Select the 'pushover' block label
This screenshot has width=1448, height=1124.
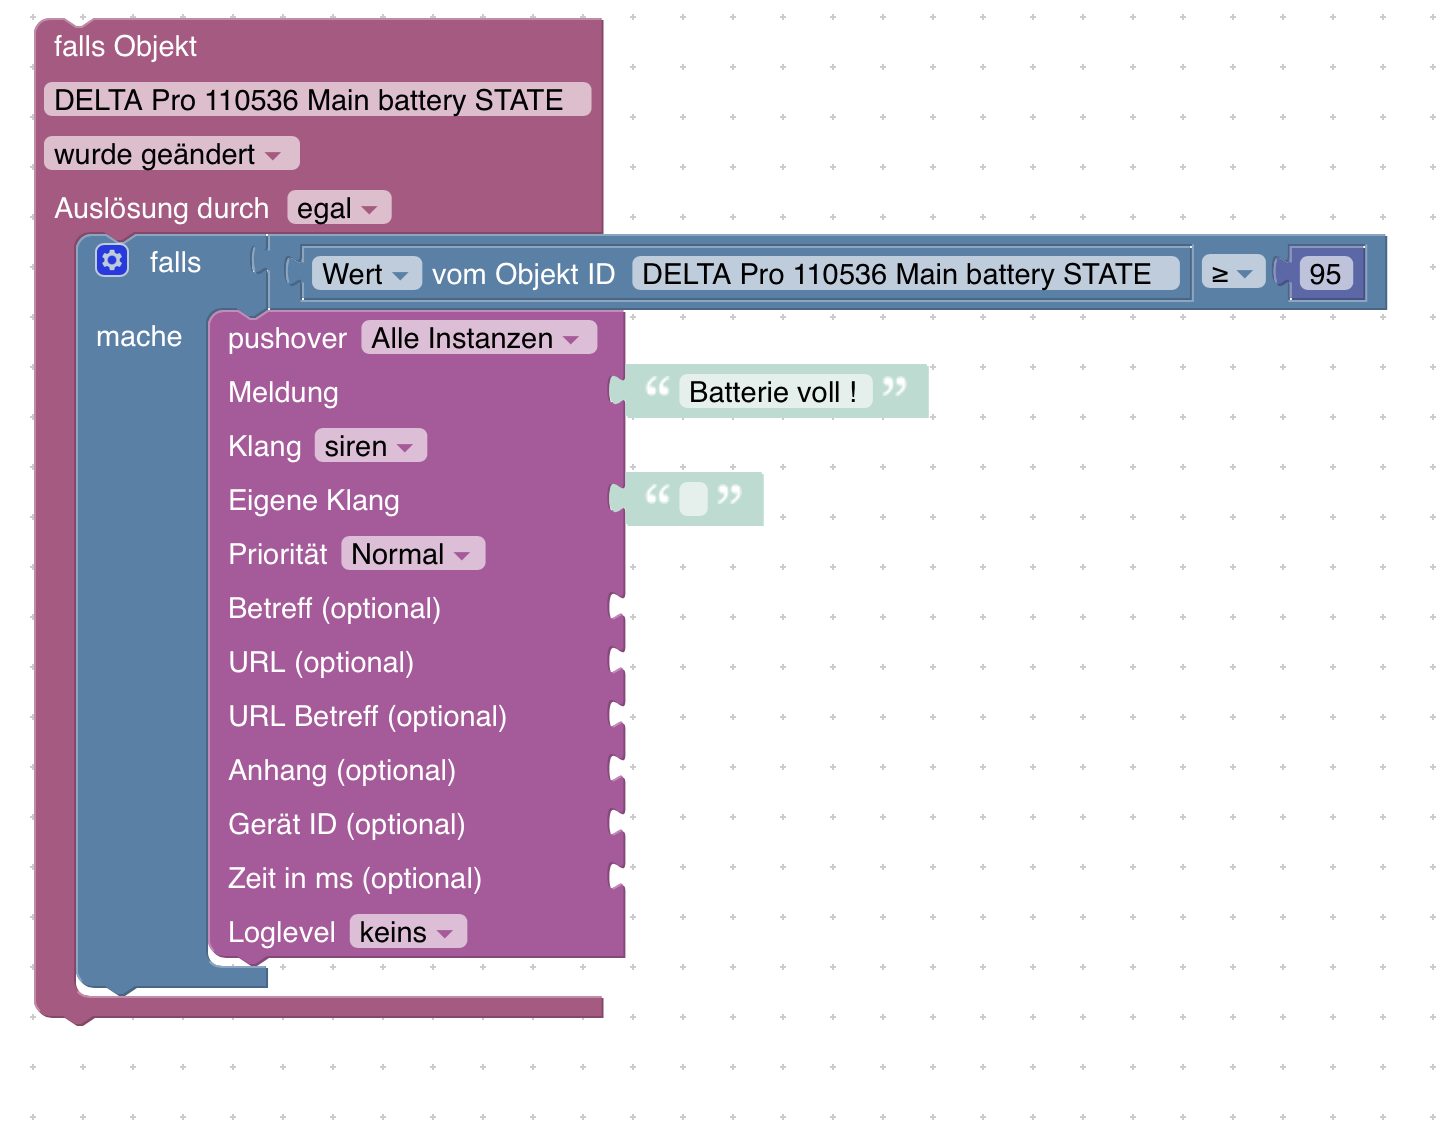[287, 338]
